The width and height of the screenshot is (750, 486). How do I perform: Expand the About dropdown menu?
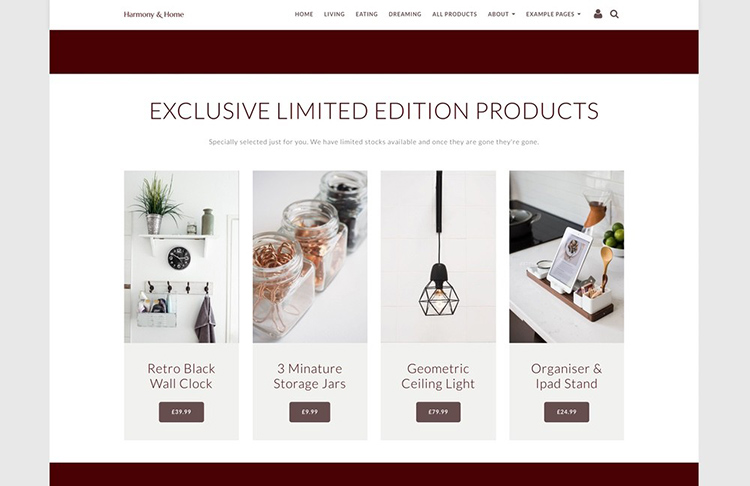tap(501, 14)
